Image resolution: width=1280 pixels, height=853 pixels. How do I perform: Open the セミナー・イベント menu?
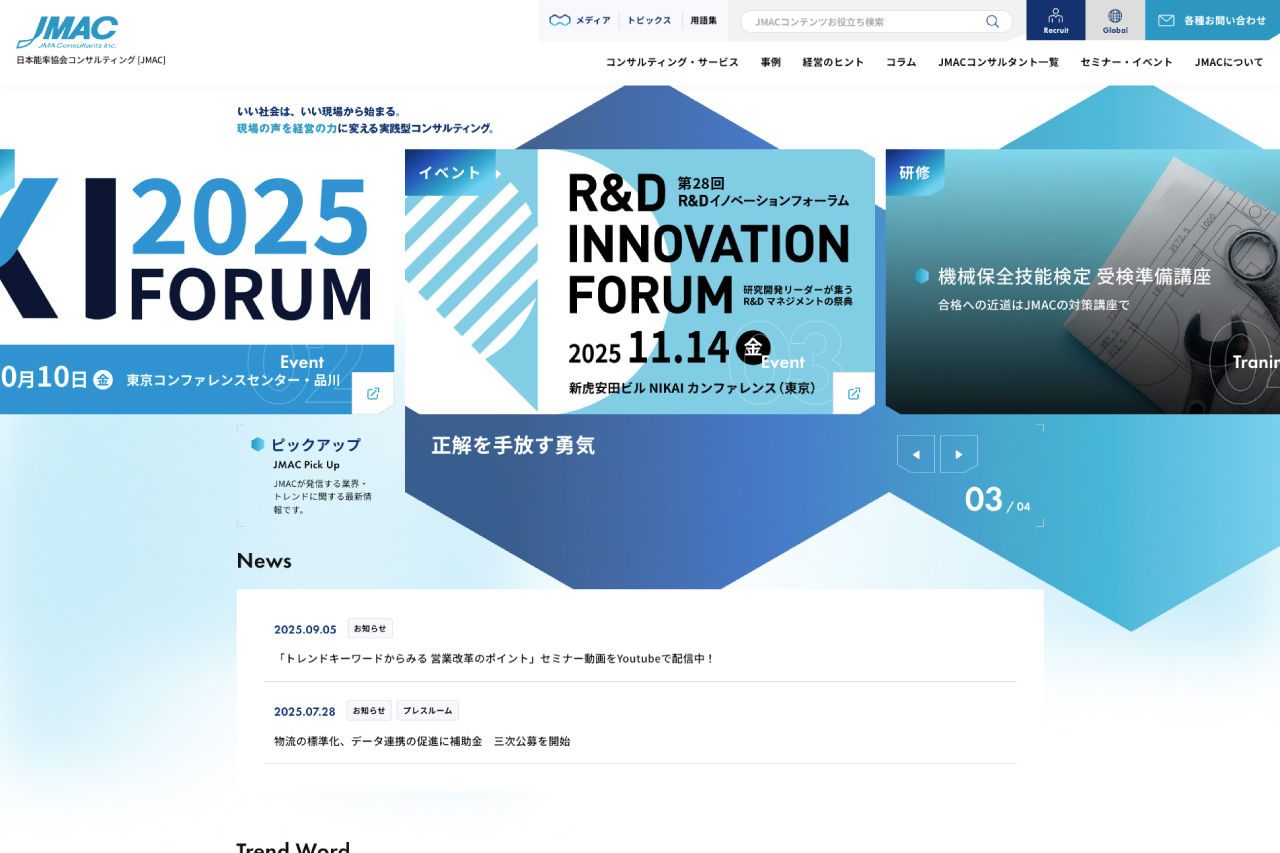[1126, 62]
